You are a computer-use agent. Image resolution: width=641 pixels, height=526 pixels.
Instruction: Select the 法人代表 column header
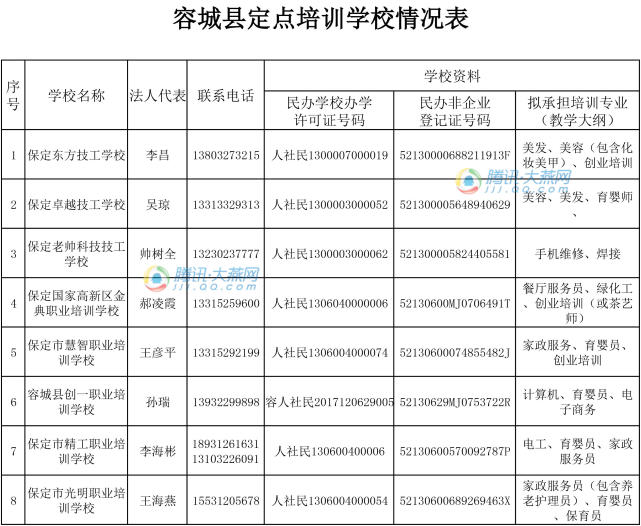click(158, 96)
